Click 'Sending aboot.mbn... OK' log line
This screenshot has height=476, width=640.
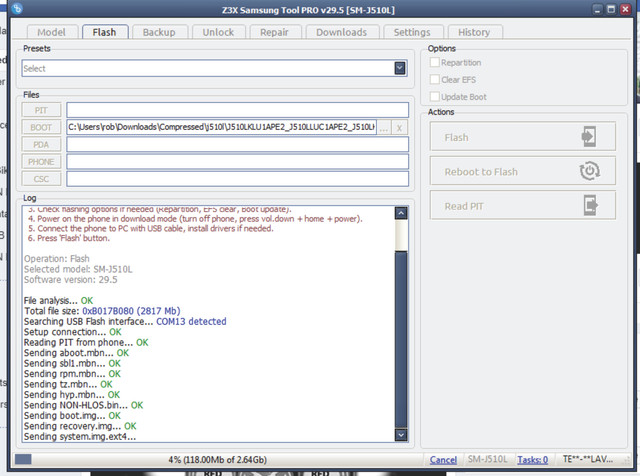(76, 353)
